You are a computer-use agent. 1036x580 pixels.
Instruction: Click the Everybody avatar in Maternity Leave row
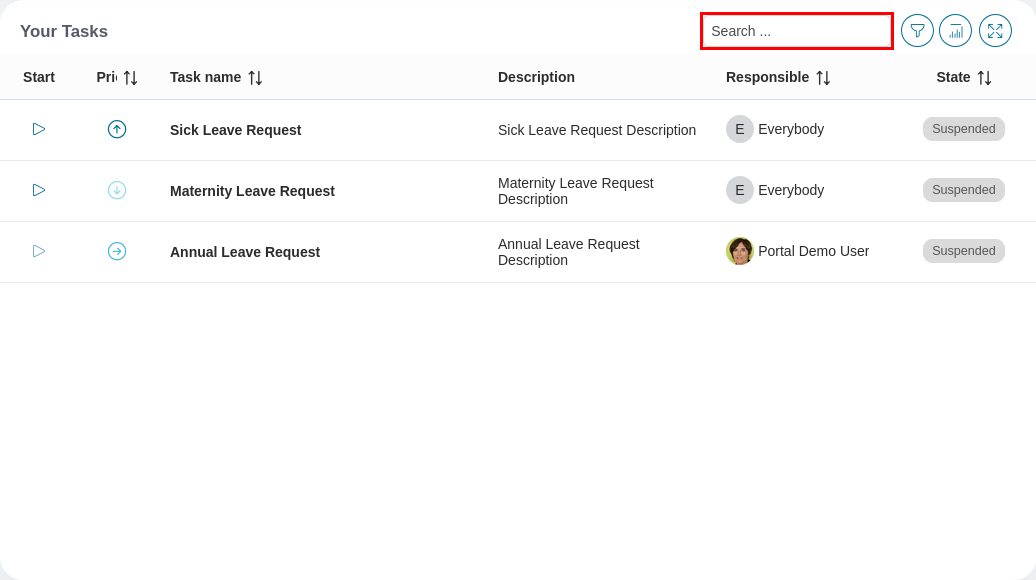tap(740, 190)
